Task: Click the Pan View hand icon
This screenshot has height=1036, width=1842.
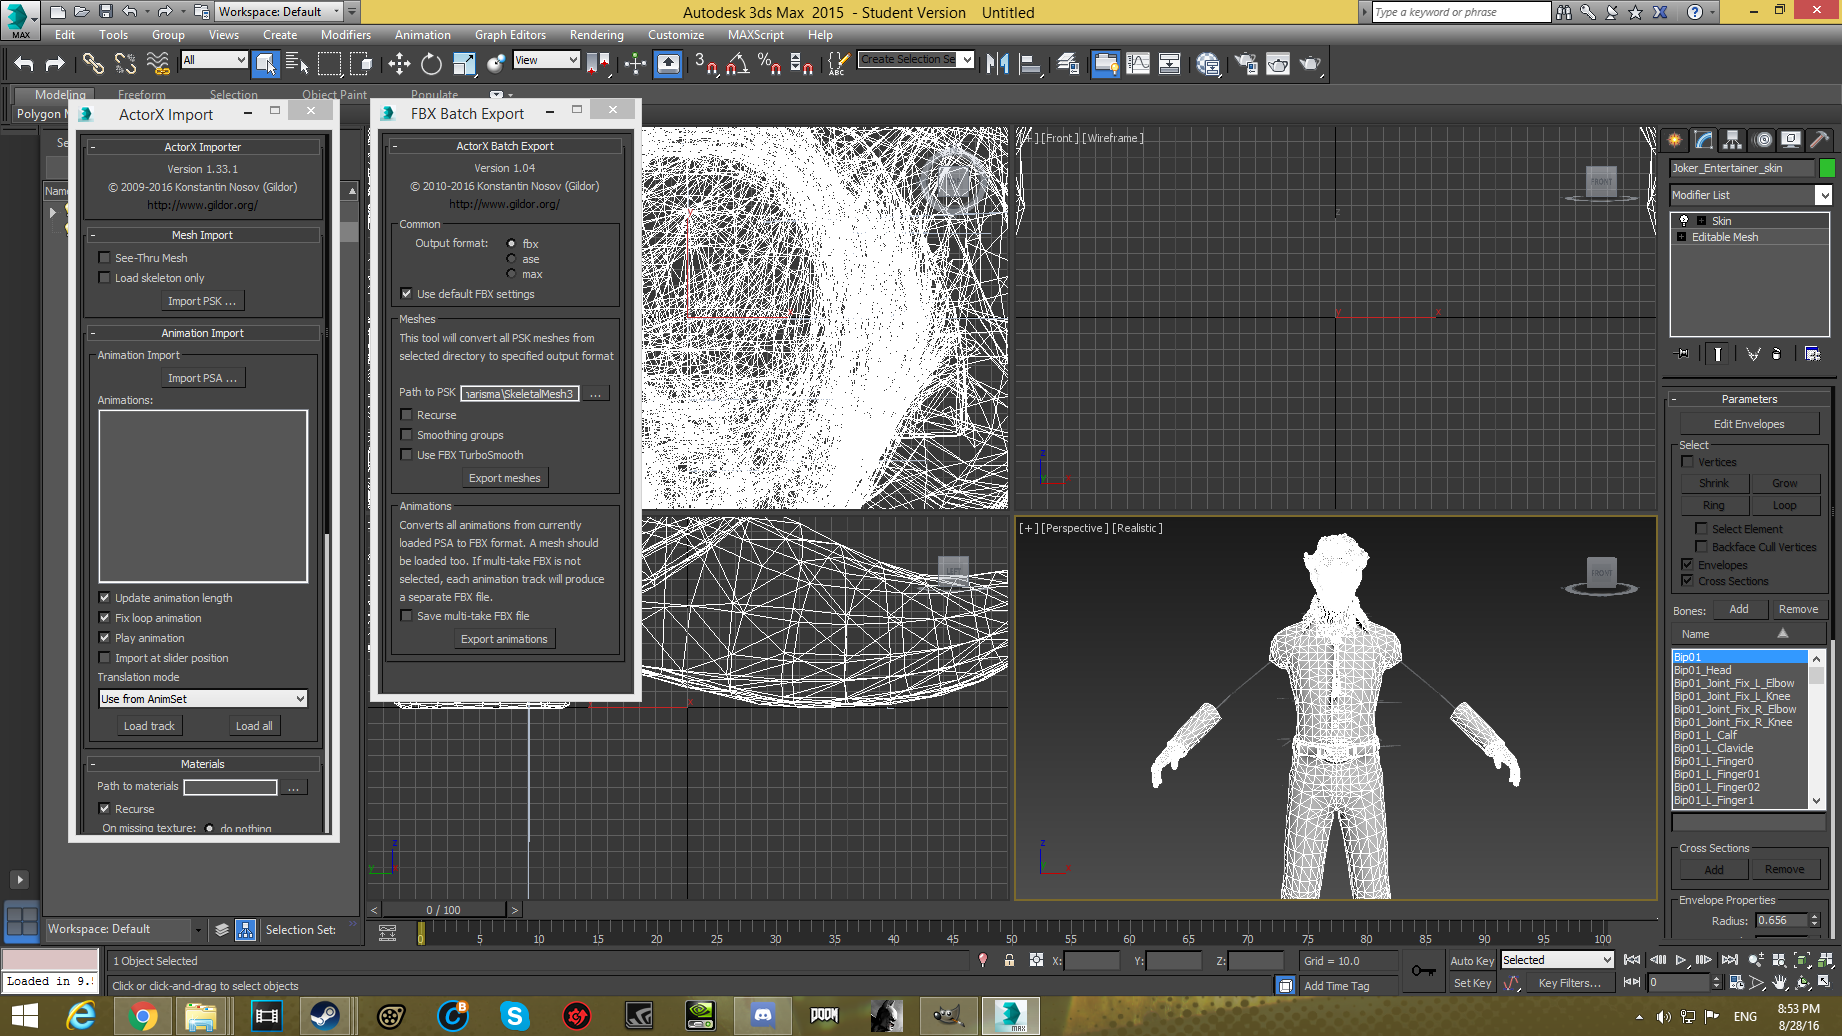Action: coord(1780,983)
